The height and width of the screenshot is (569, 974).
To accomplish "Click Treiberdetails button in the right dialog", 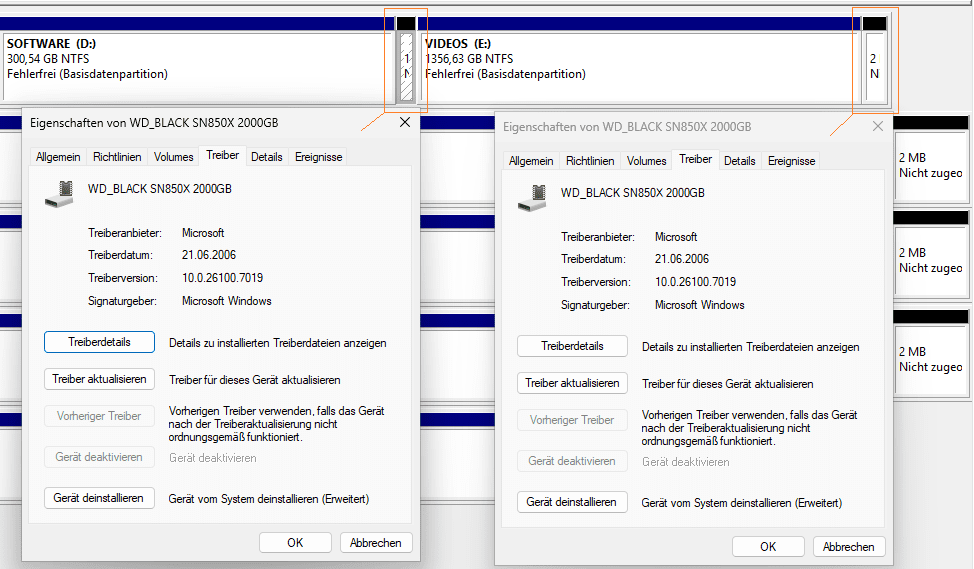I will click(572, 346).
